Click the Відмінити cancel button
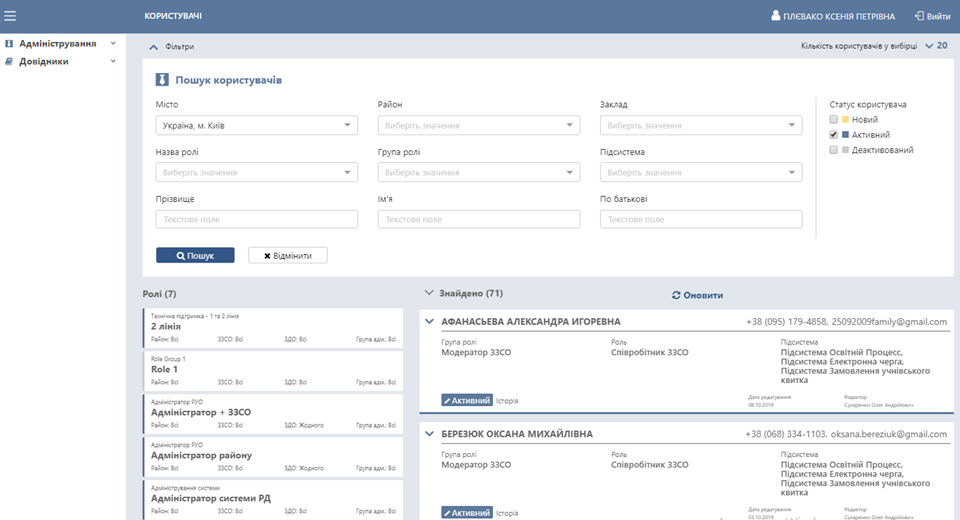 [287, 256]
